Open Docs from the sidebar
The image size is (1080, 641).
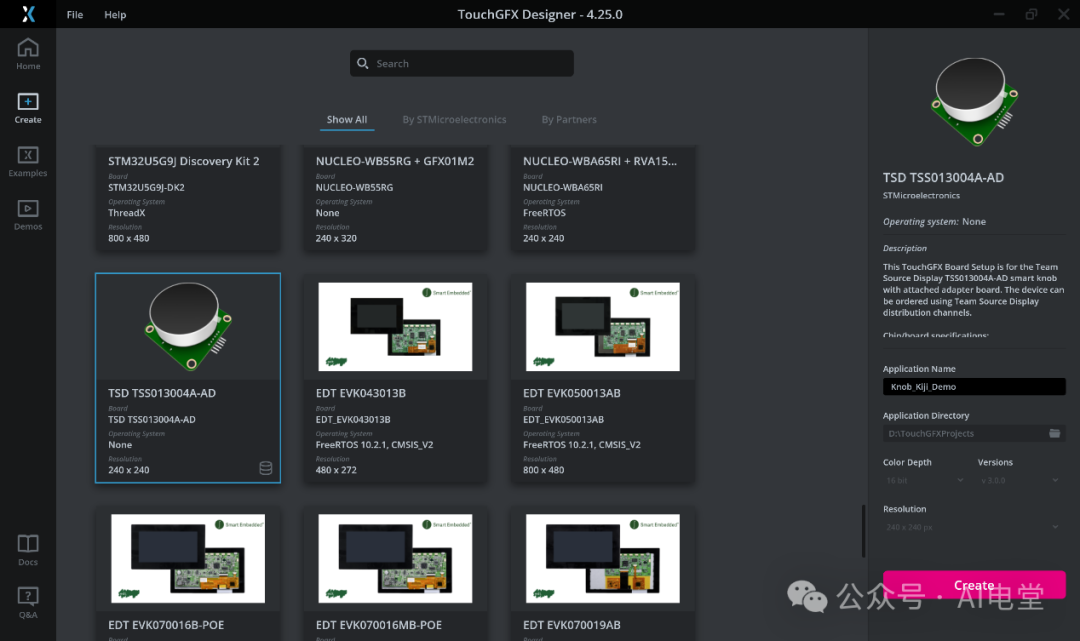[27, 547]
